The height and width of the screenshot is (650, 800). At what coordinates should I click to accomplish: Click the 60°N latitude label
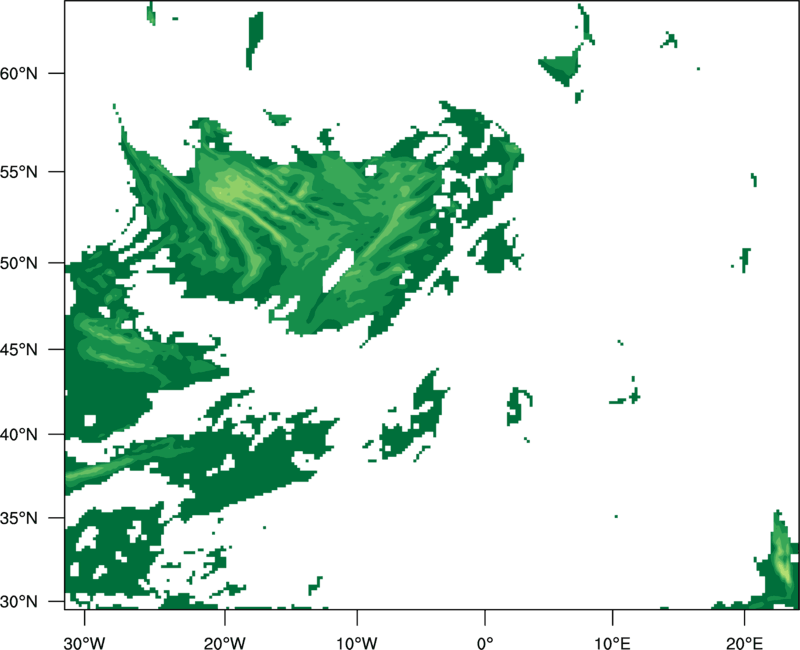tap(19, 73)
